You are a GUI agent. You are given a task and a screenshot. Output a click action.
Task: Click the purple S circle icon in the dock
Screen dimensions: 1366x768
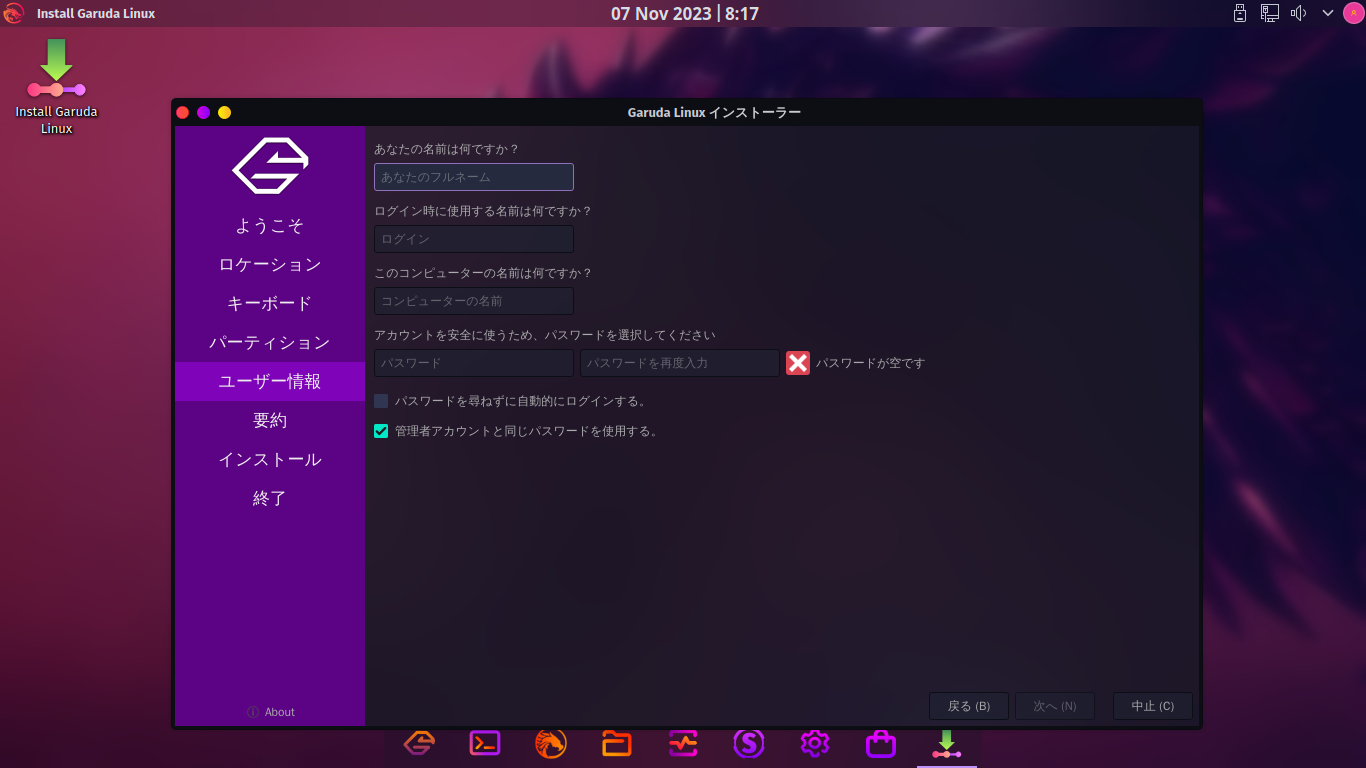pos(749,743)
